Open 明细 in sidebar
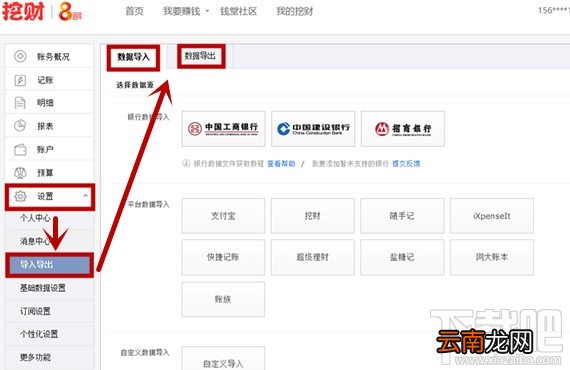Viewport: 570px width, 370px height. pyautogui.click(x=49, y=103)
